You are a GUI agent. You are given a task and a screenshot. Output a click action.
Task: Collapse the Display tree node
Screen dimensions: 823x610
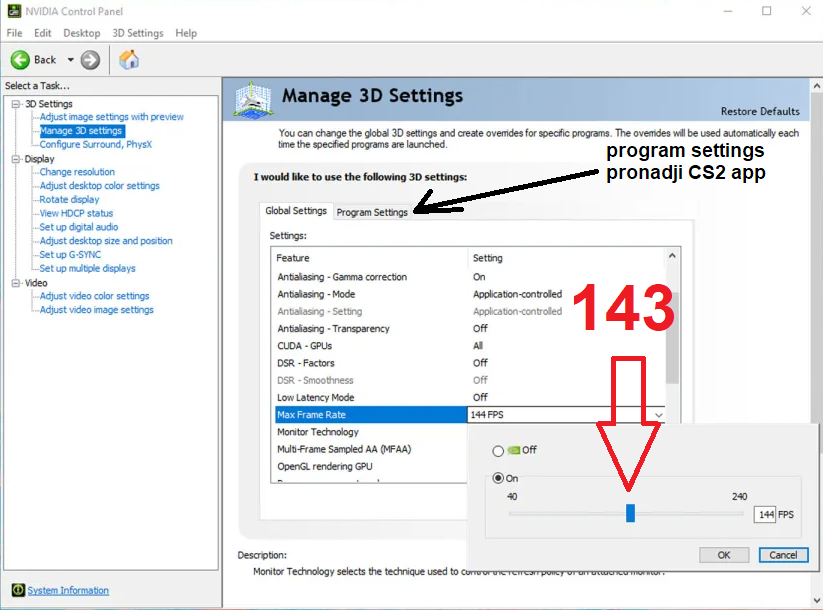16,159
